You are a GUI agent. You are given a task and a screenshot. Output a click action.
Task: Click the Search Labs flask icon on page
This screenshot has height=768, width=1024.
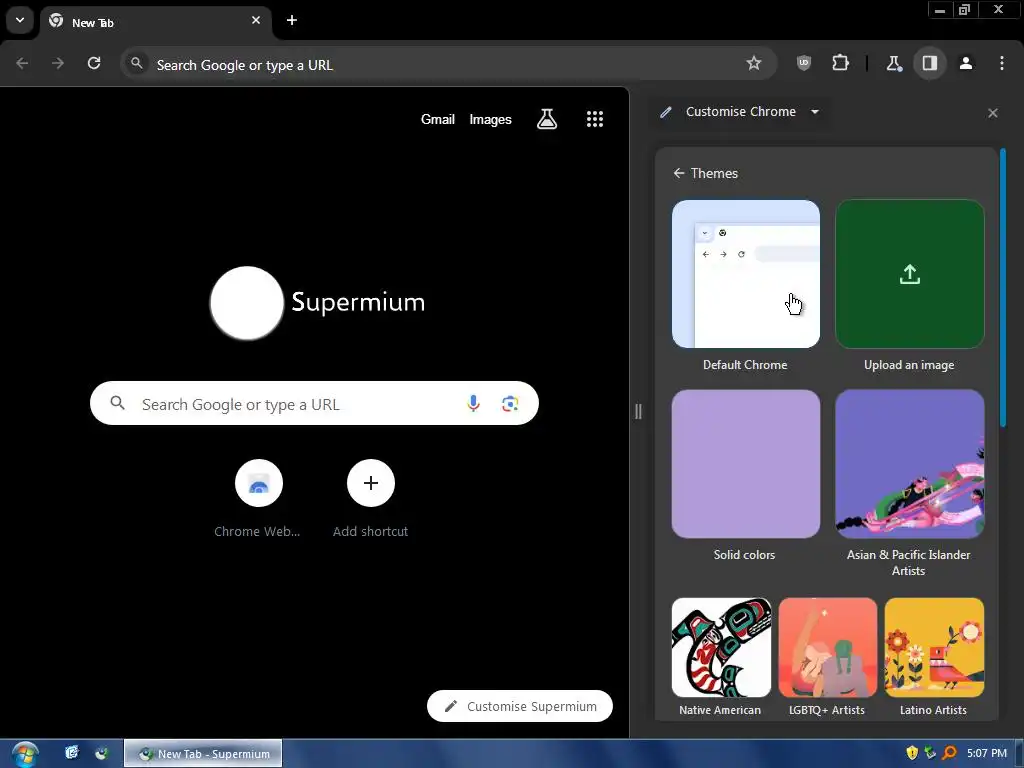[547, 119]
